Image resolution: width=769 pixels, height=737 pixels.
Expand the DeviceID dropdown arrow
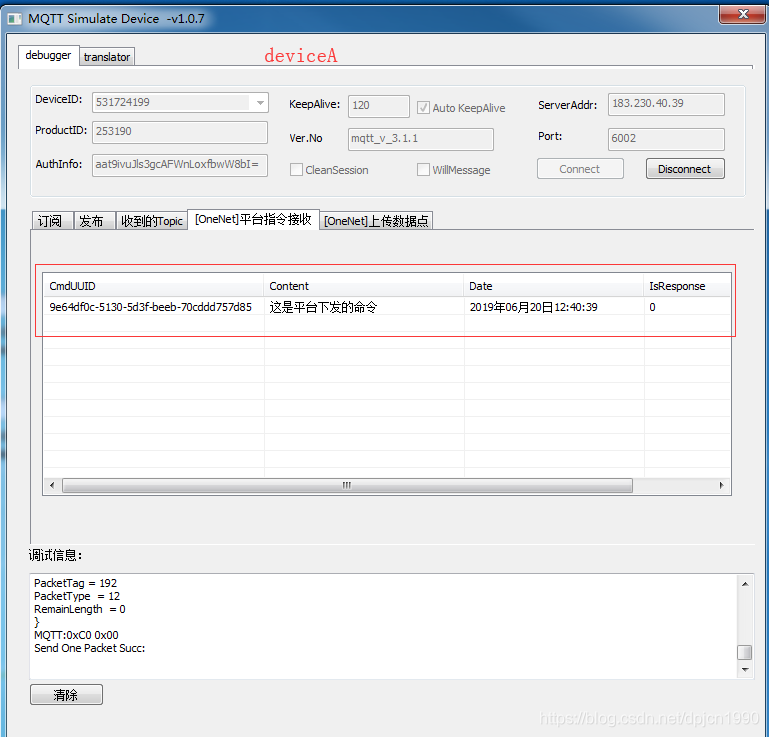pos(260,102)
